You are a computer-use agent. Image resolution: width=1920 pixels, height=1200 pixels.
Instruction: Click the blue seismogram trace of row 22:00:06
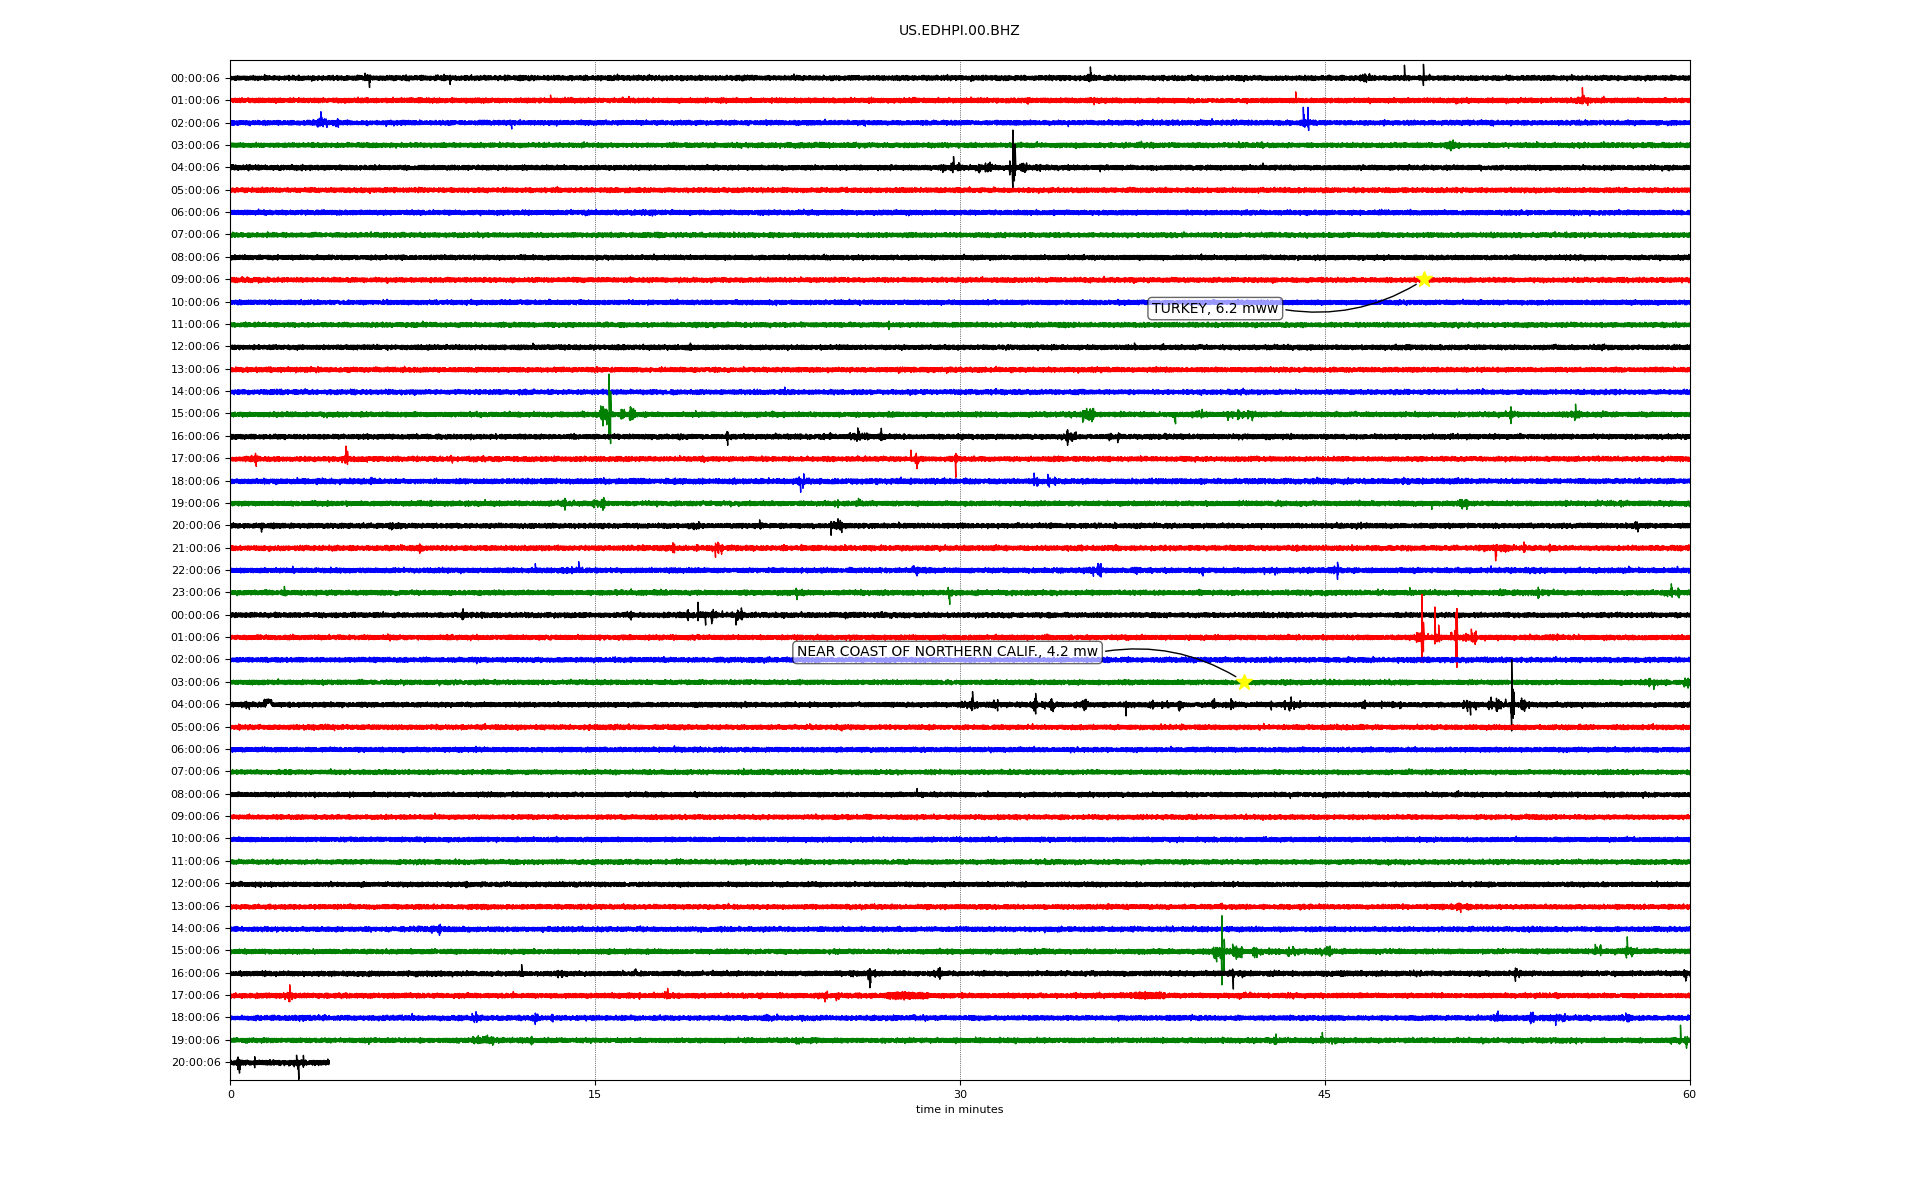[x=960, y=570]
